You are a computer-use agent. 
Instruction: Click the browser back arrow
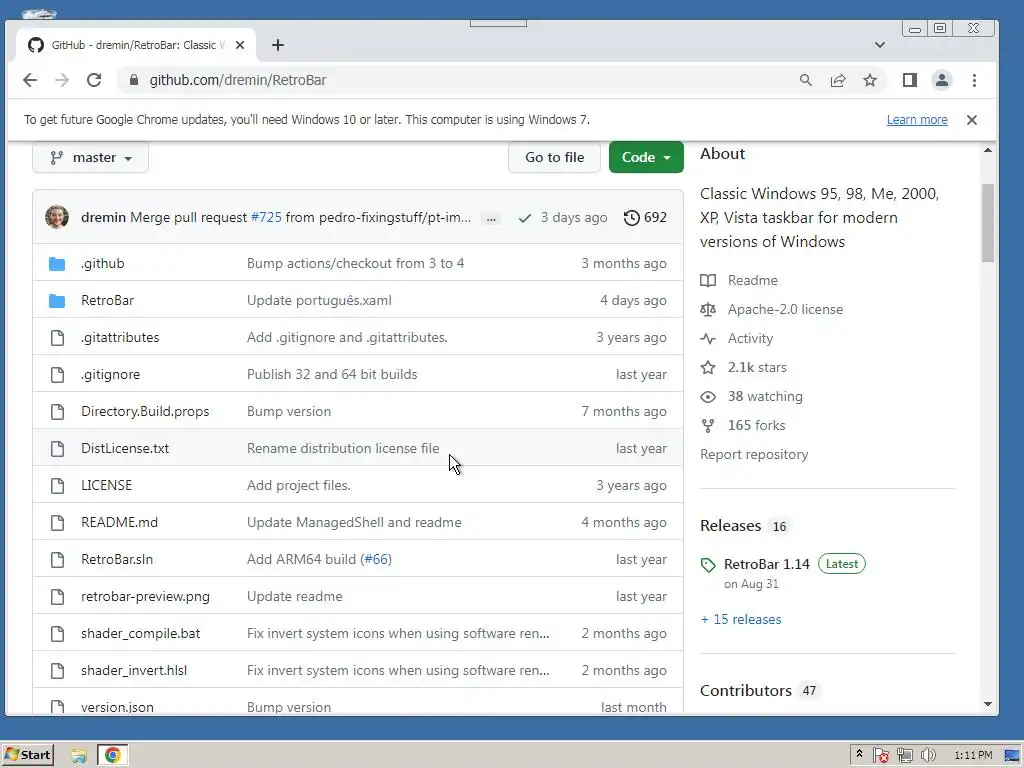tap(30, 80)
